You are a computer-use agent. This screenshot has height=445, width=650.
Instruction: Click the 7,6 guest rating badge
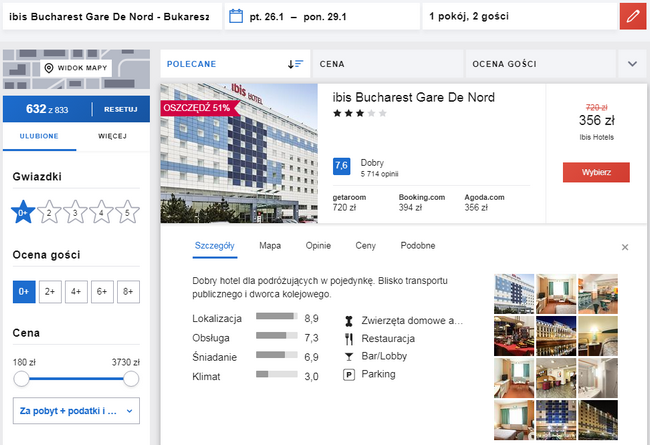pos(342,166)
